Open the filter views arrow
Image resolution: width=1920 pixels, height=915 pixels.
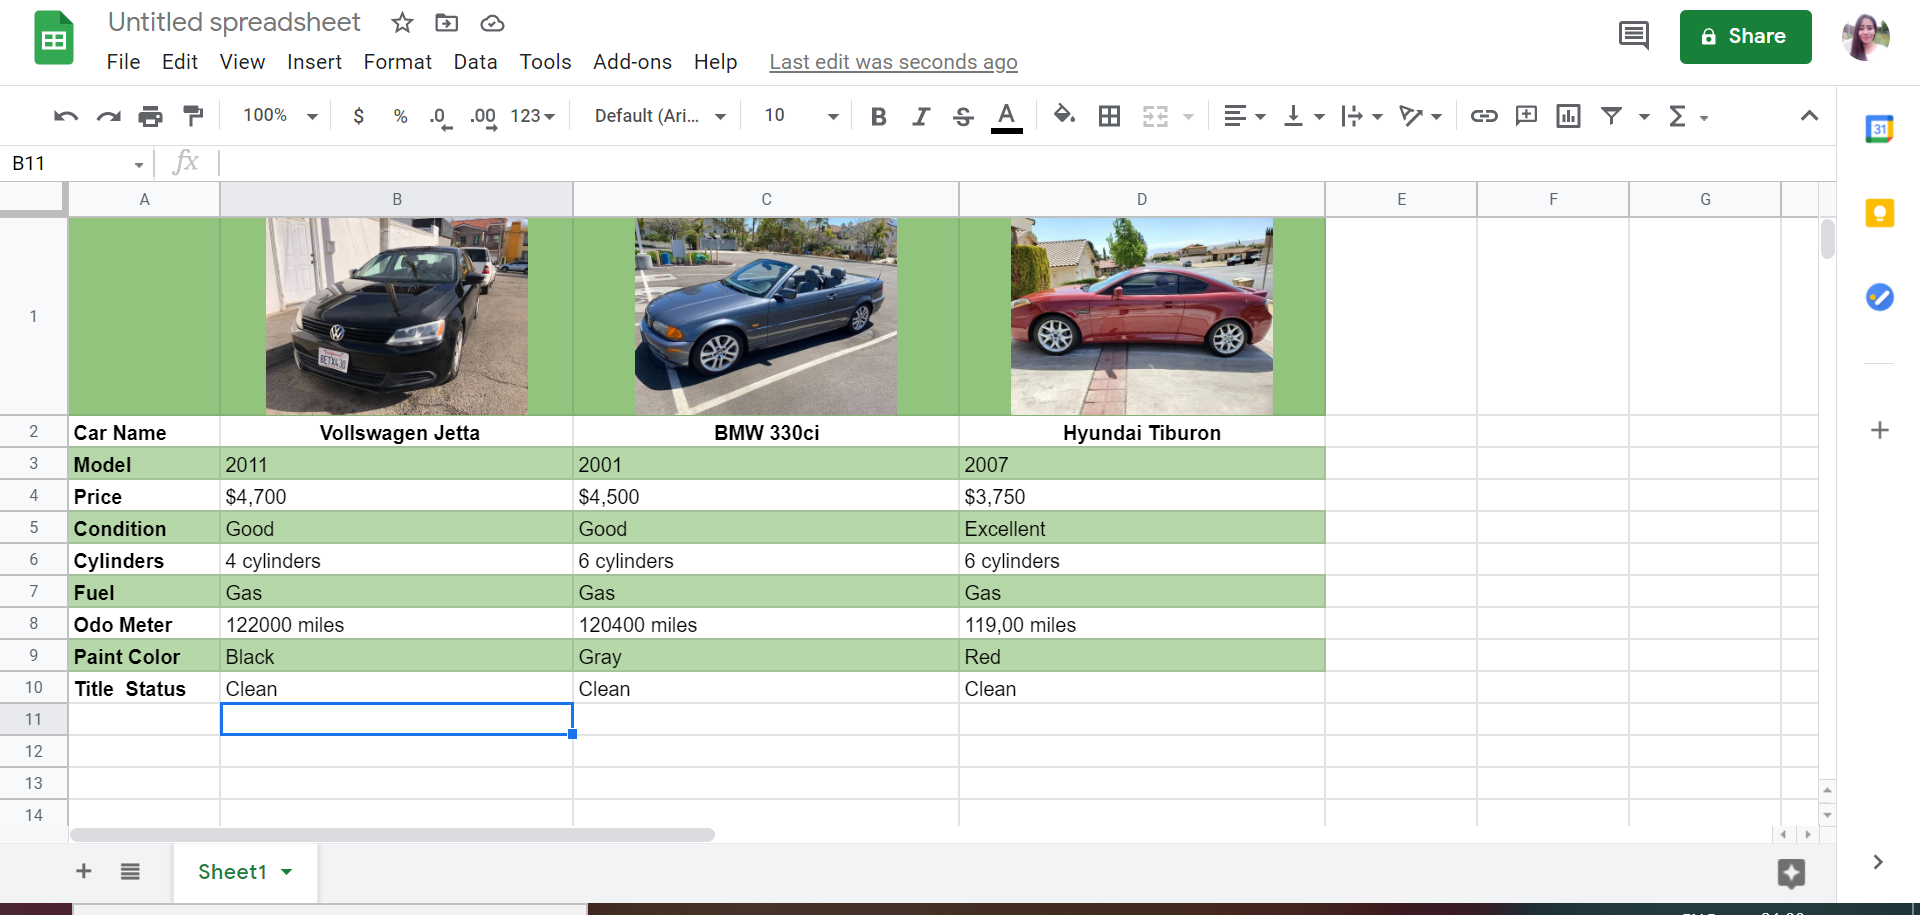click(x=1643, y=117)
